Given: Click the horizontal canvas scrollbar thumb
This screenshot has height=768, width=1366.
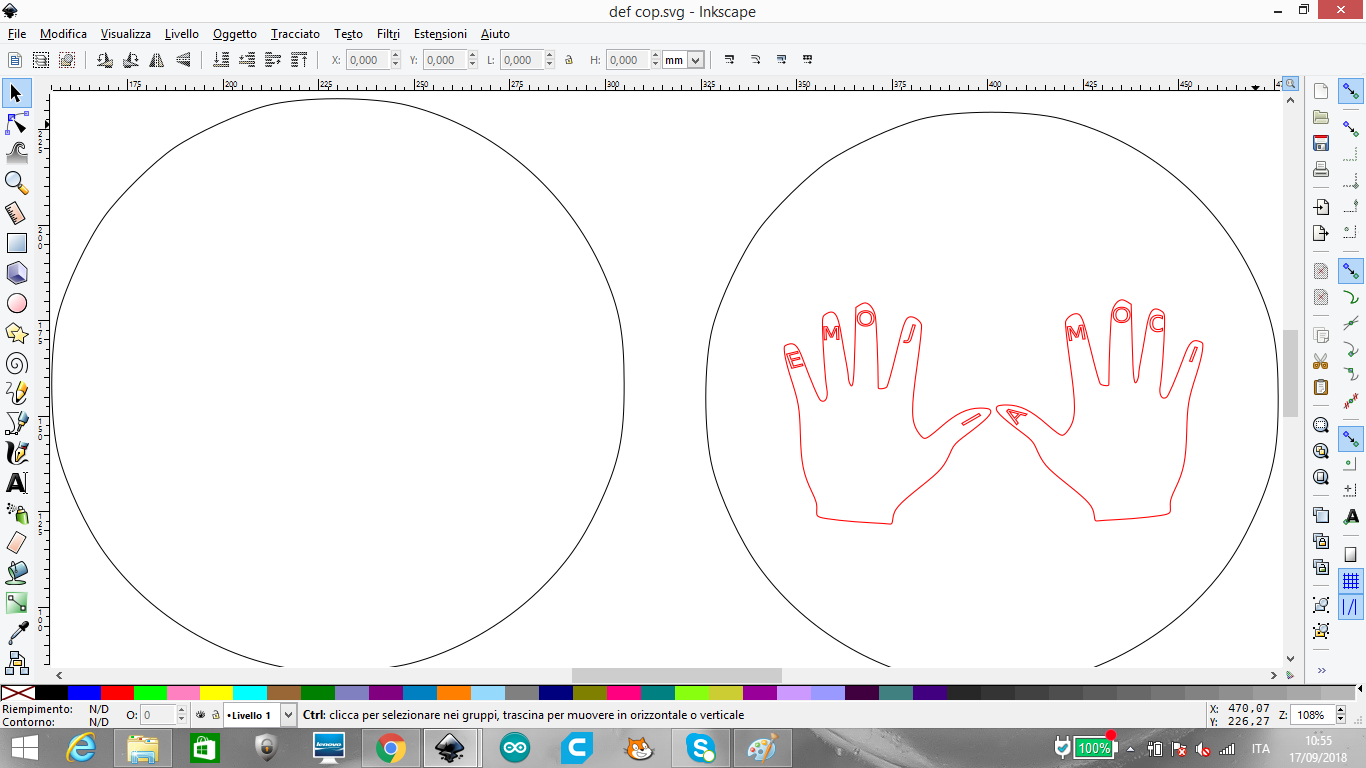Looking at the screenshot, I should (x=676, y=676).
